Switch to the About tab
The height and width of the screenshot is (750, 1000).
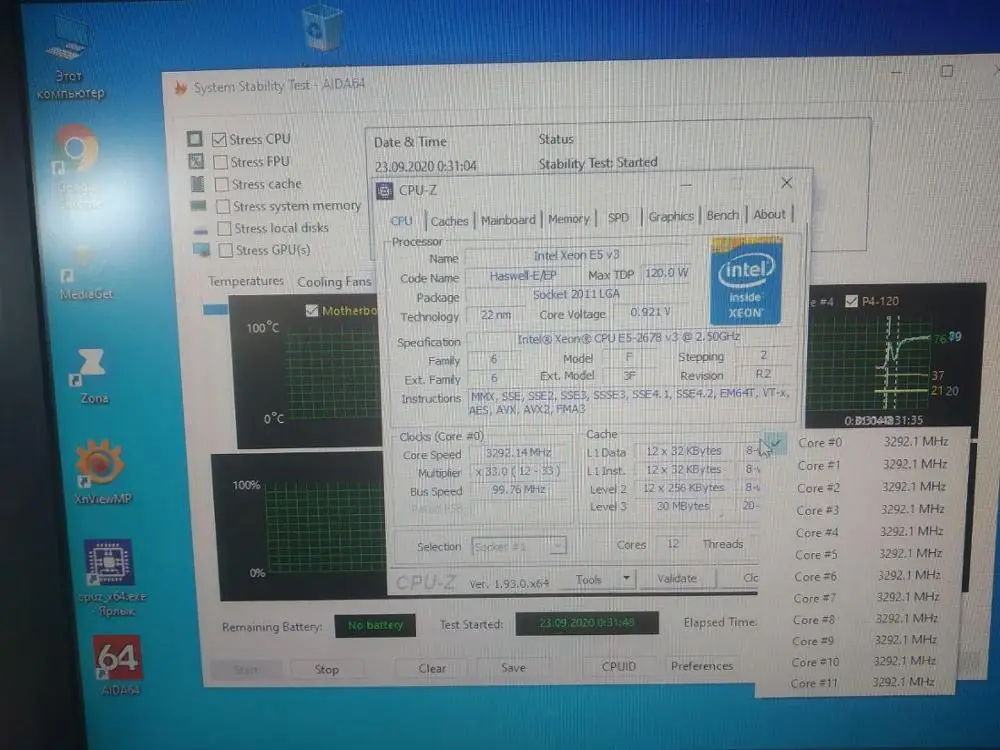769,214
